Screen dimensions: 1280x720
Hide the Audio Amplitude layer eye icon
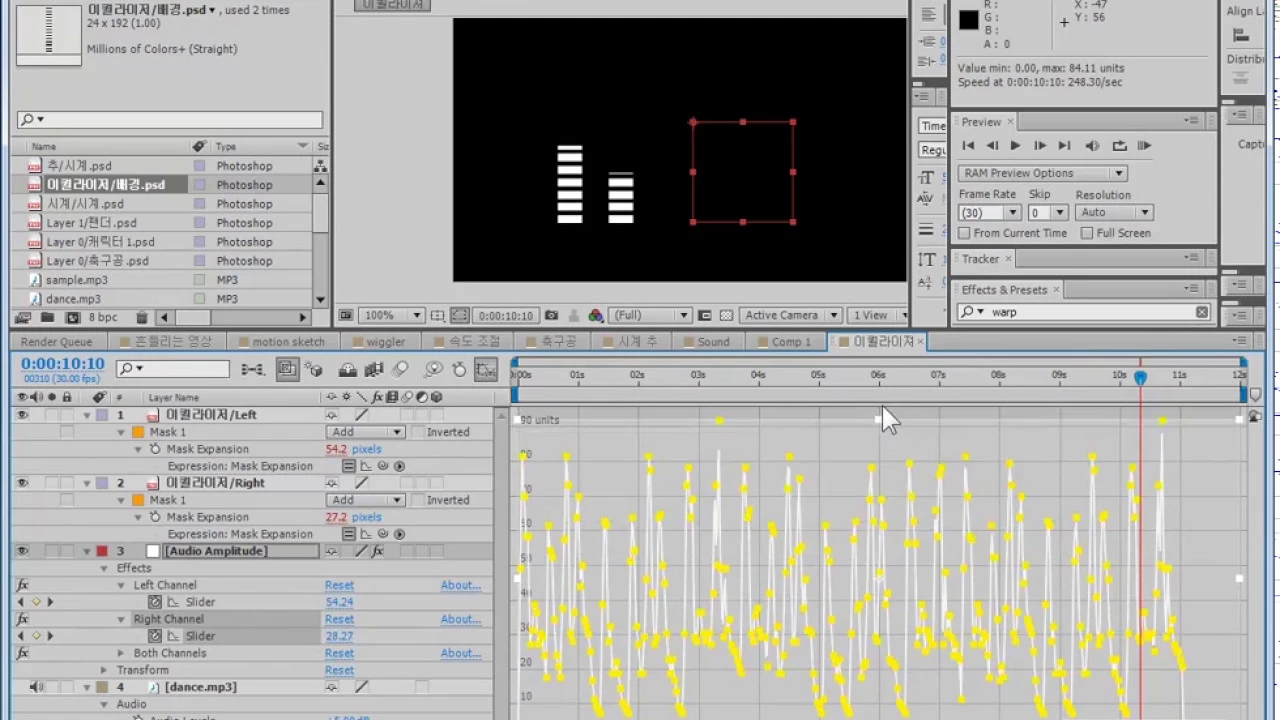pyautogui.click(x=22, y=551)
